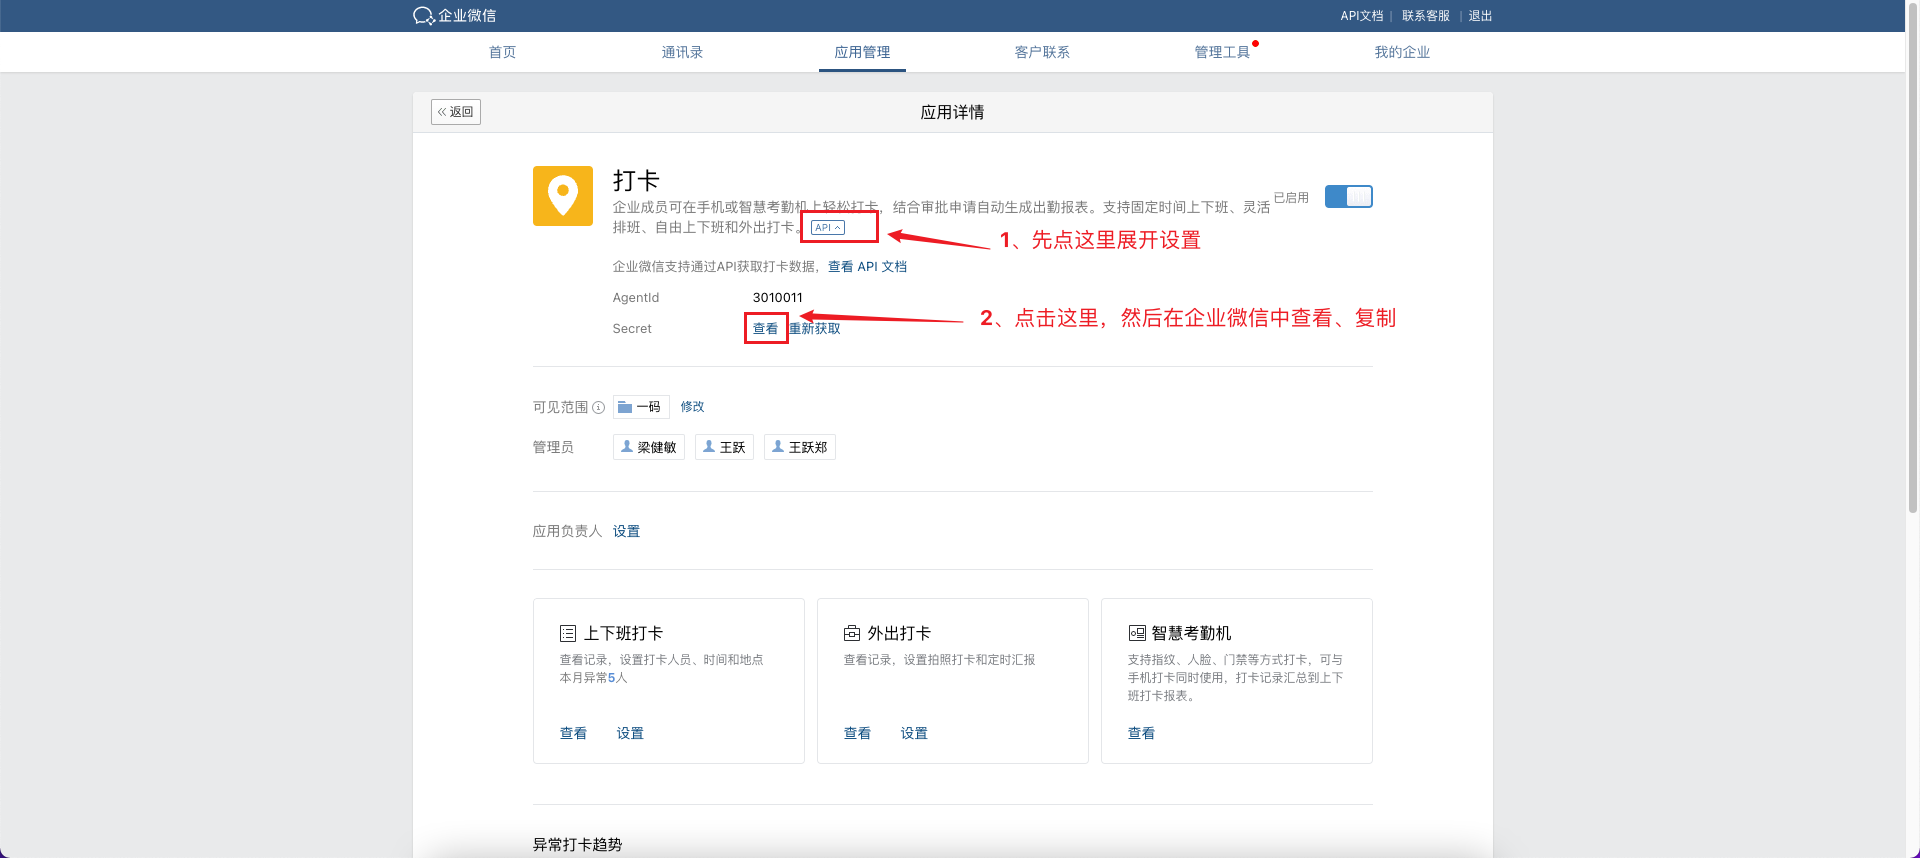Toggle the 已启用 app enable switch
Image resolution: width=1920 pixels, height=858 pixels.
1348,197
